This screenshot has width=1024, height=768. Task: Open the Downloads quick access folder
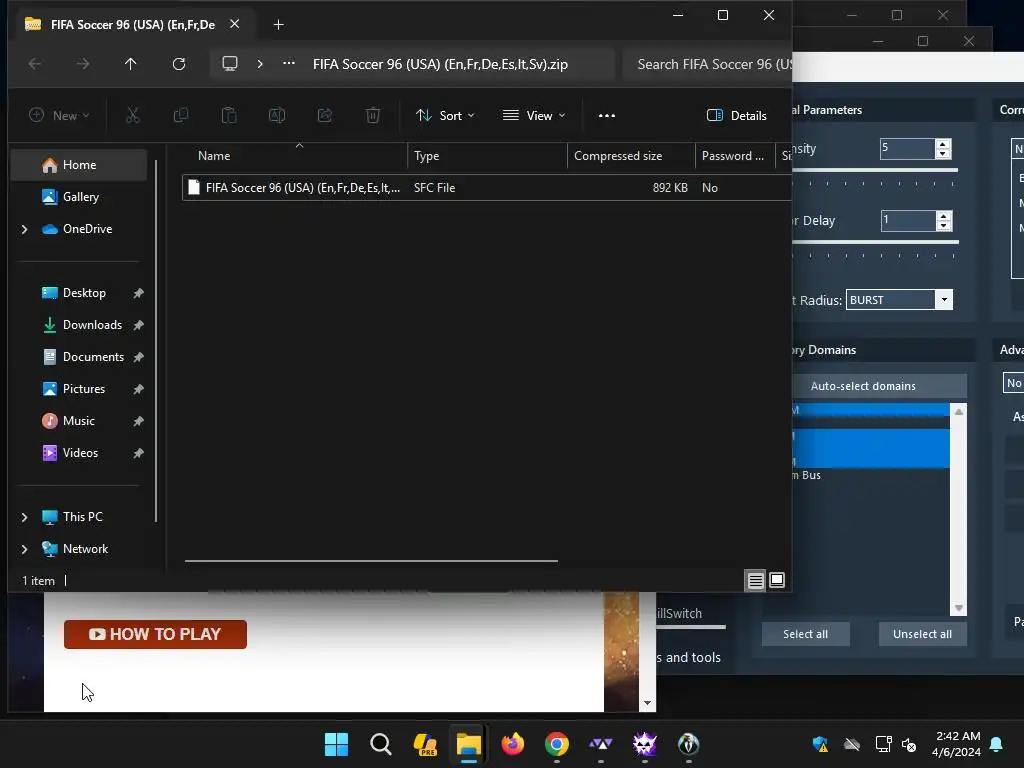[x=92, y=325]
